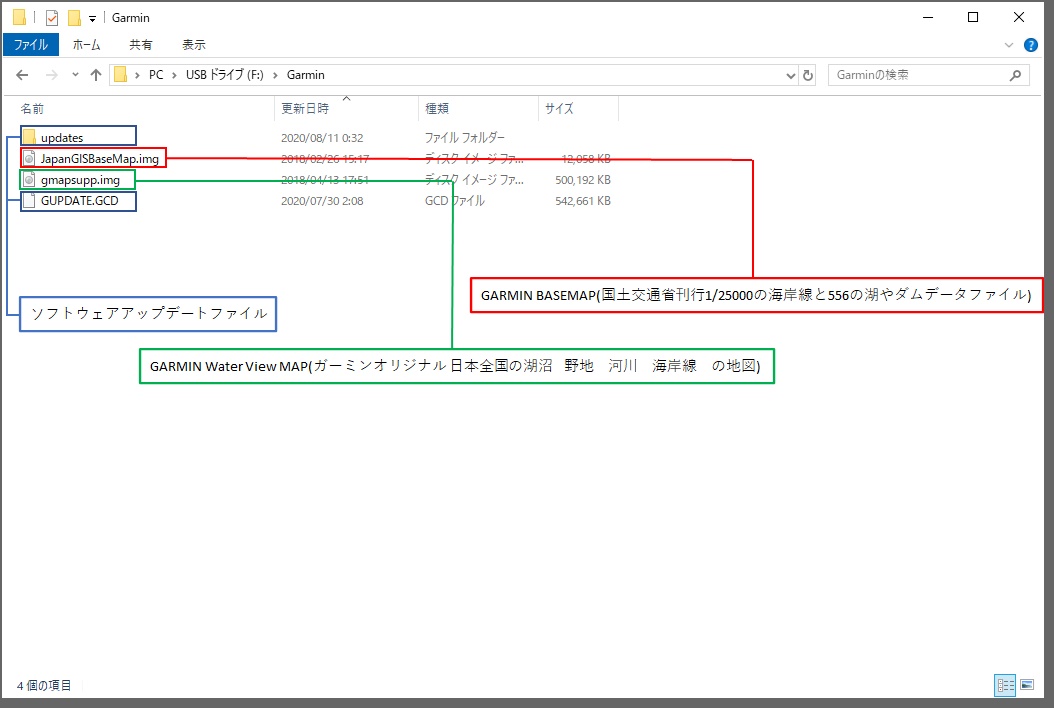Screen dimensions: 1054x708
Task: Close the Garmin window
Action: [1018, 17]
